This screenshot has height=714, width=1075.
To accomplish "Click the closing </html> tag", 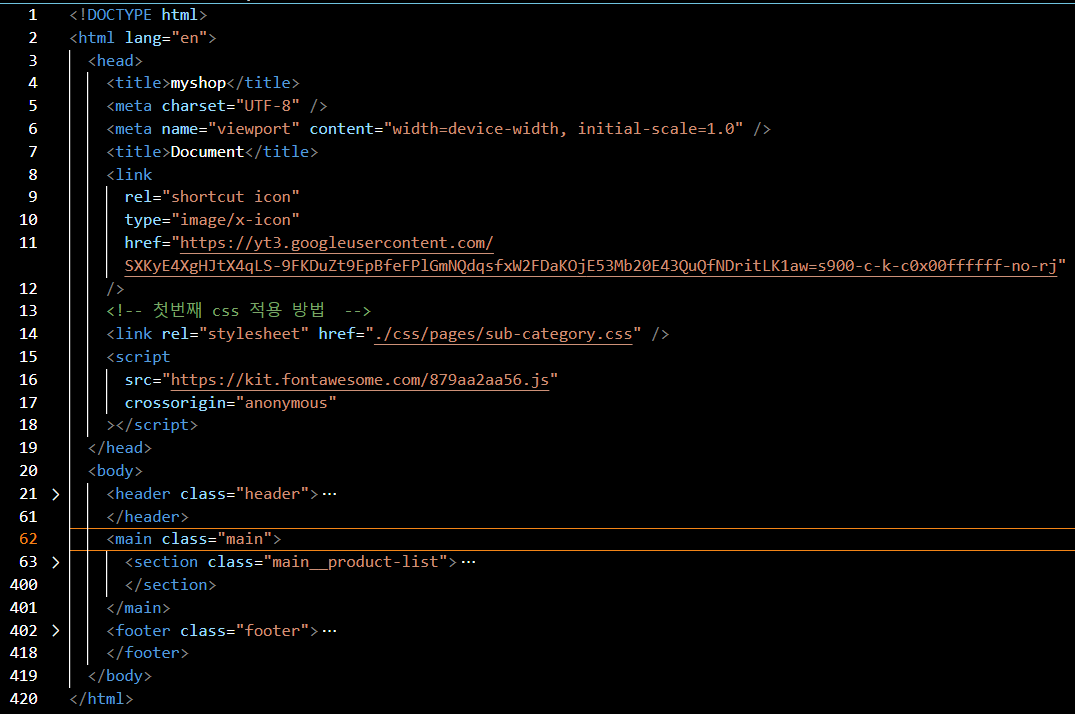I will [101, 699].
